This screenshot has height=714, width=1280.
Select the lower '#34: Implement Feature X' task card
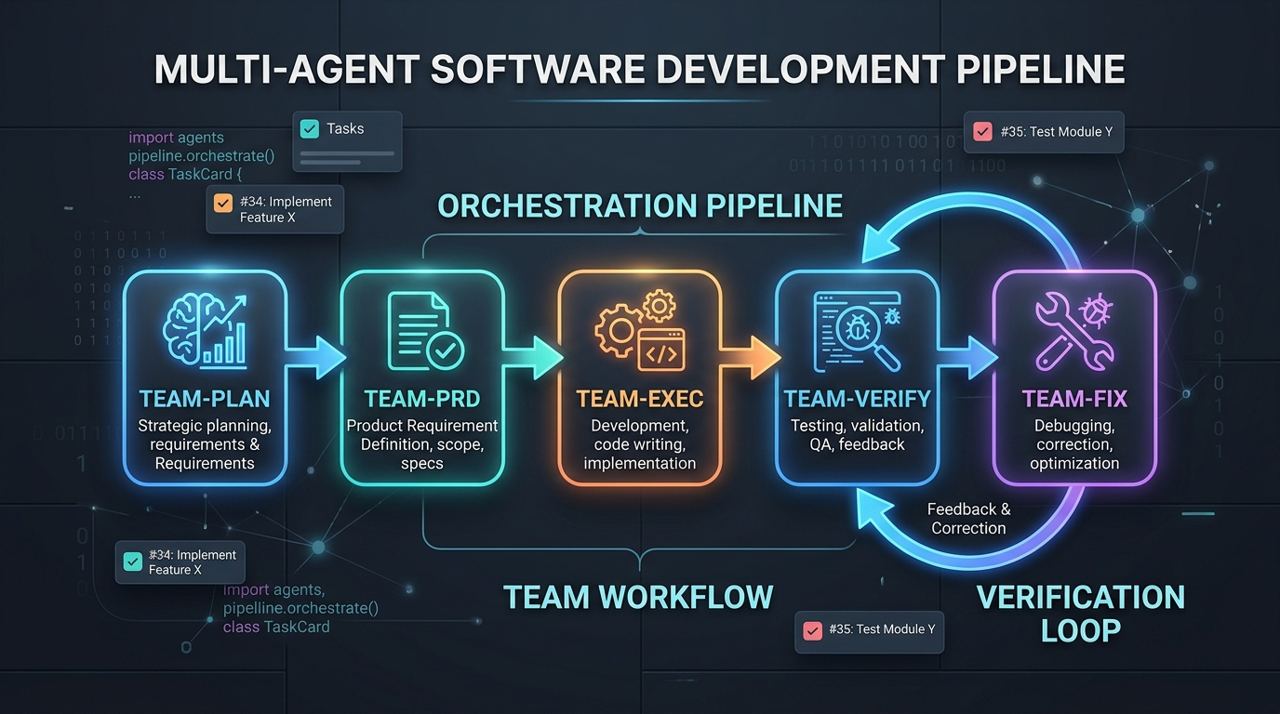tap(180, 561)
